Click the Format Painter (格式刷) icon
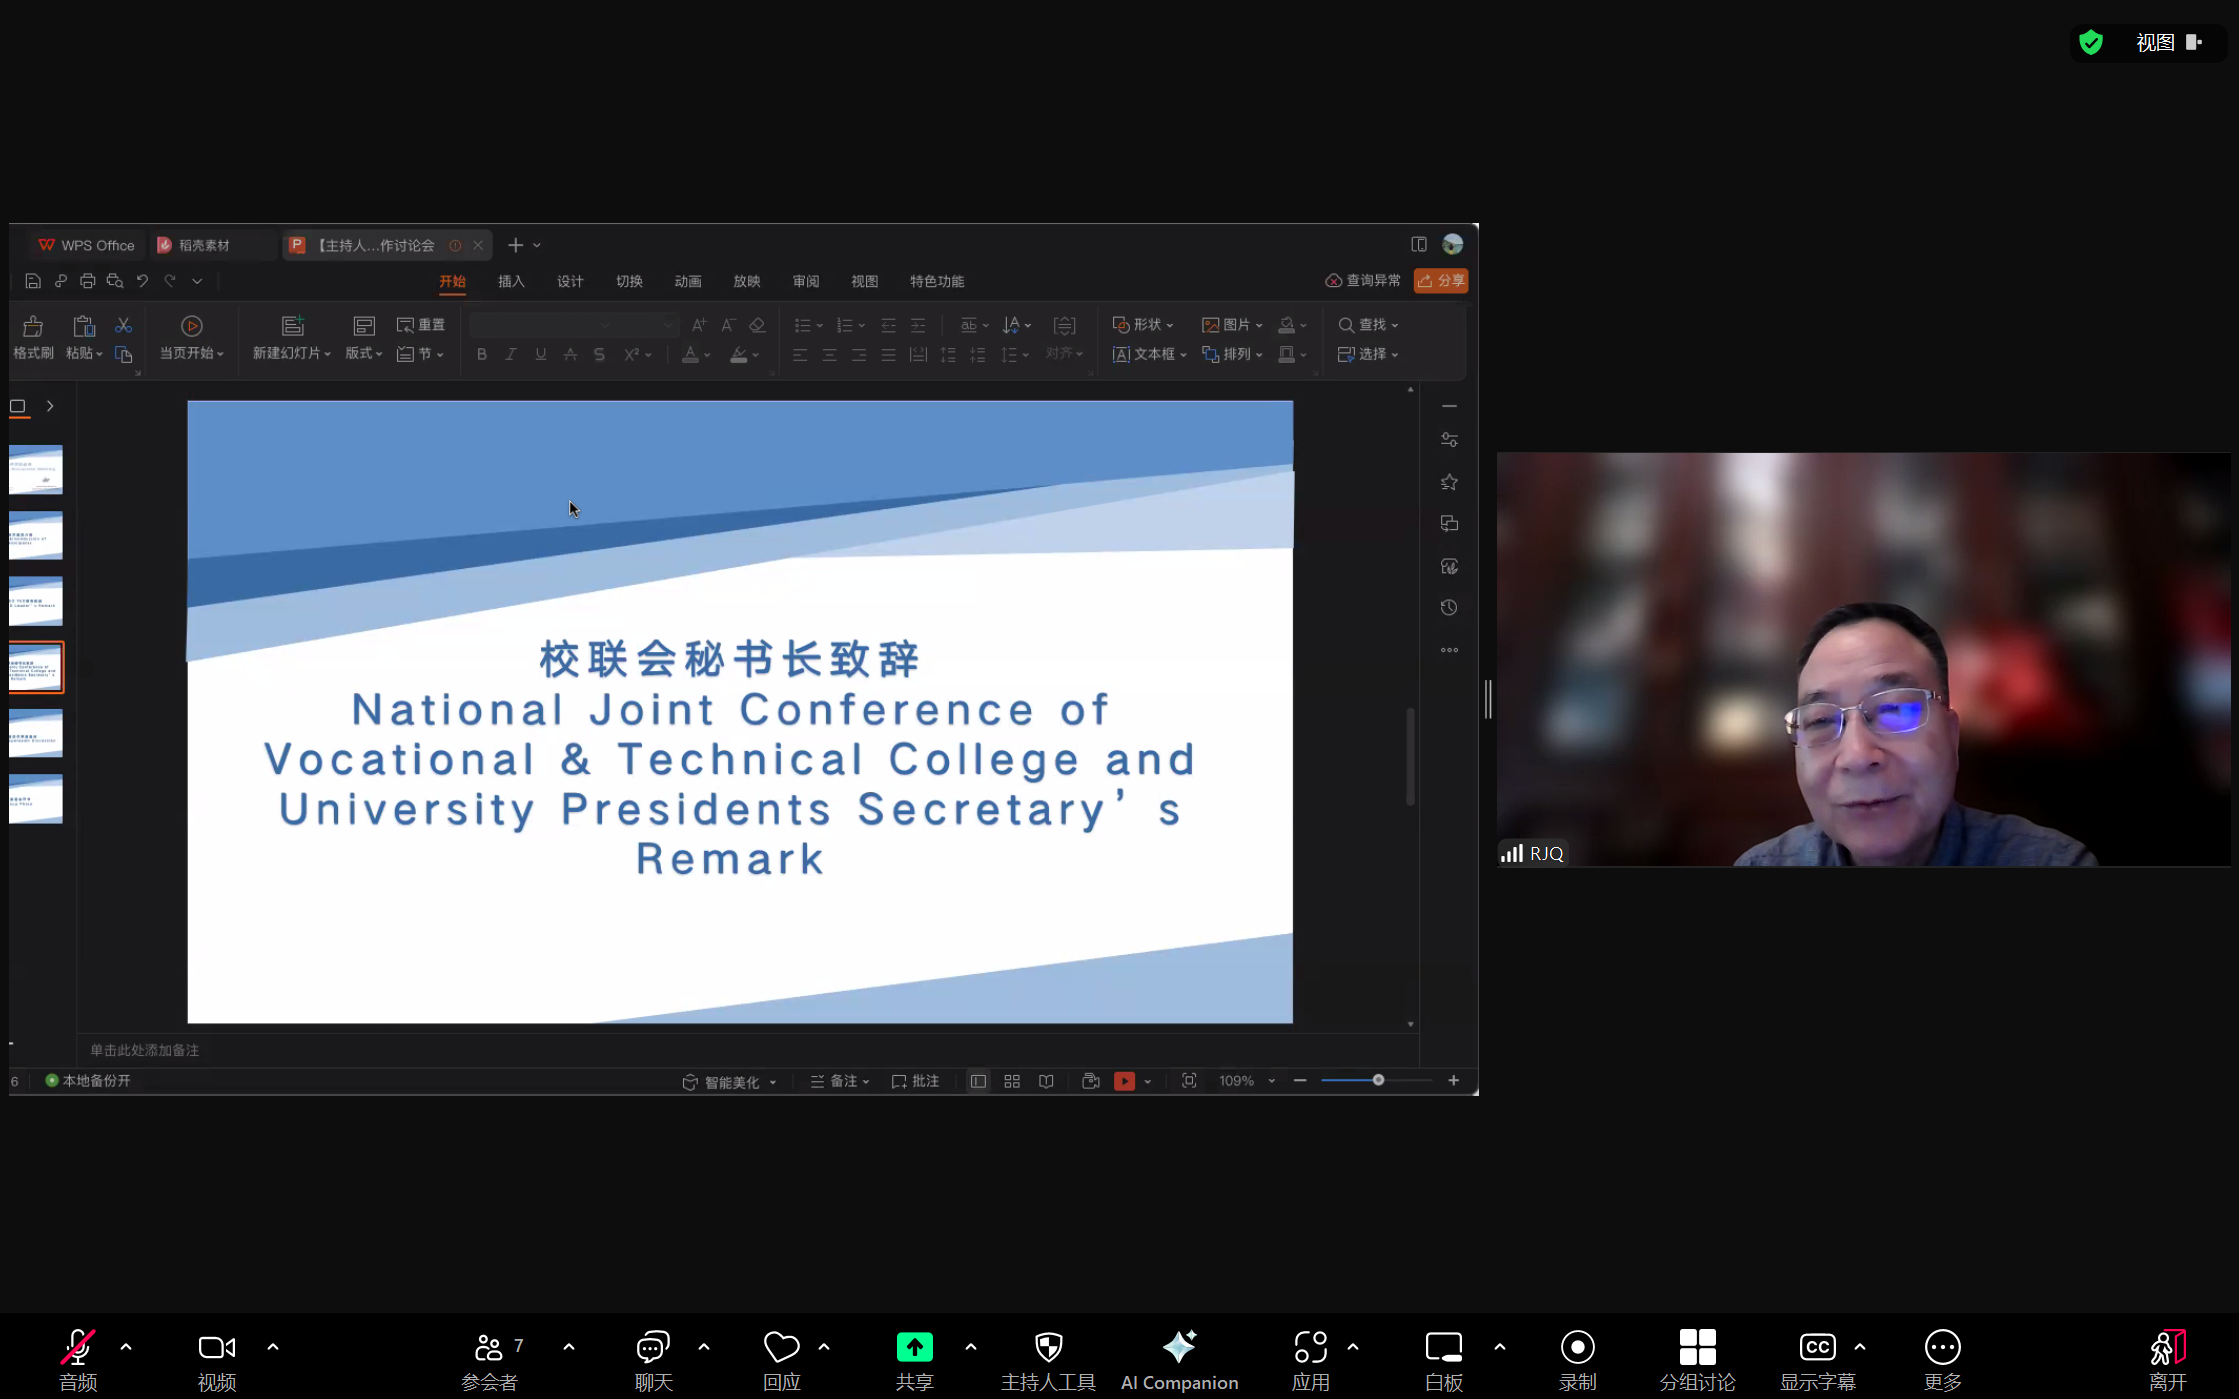The height and width of the screenshot is (1399, 2239). click(x=32, y=328)
